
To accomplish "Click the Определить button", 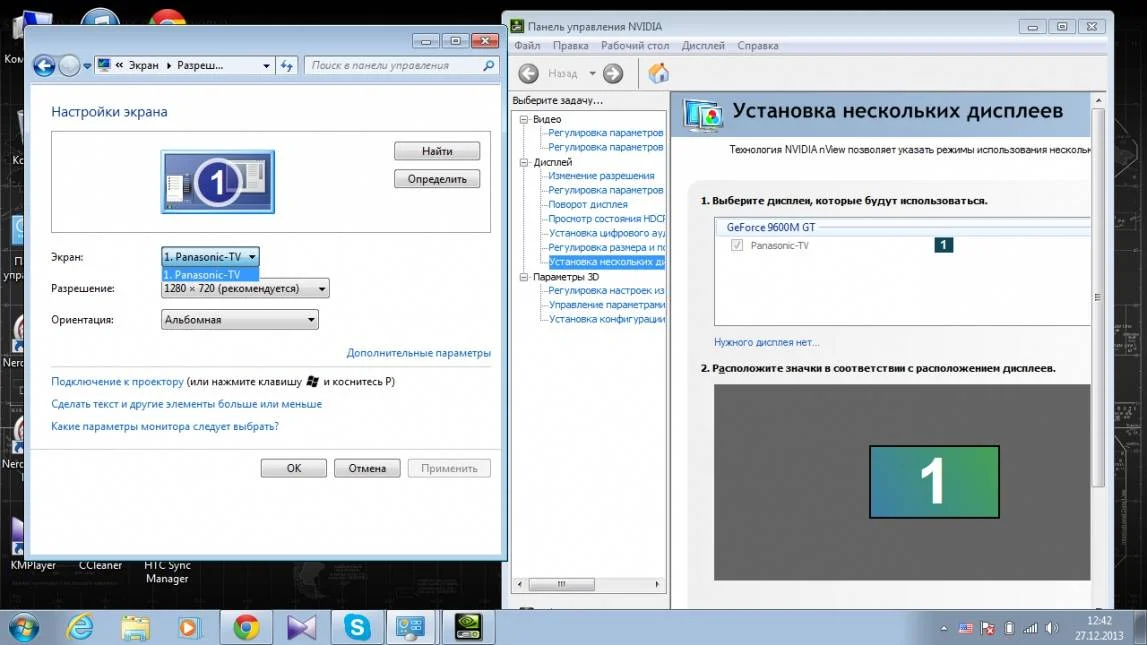I will (x=437, y=179).
